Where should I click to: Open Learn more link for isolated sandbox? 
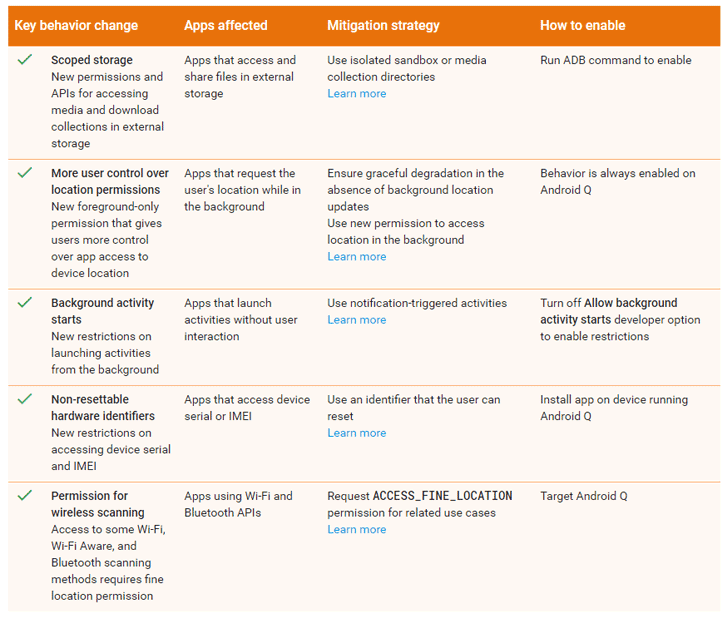(x=356, y=94)
